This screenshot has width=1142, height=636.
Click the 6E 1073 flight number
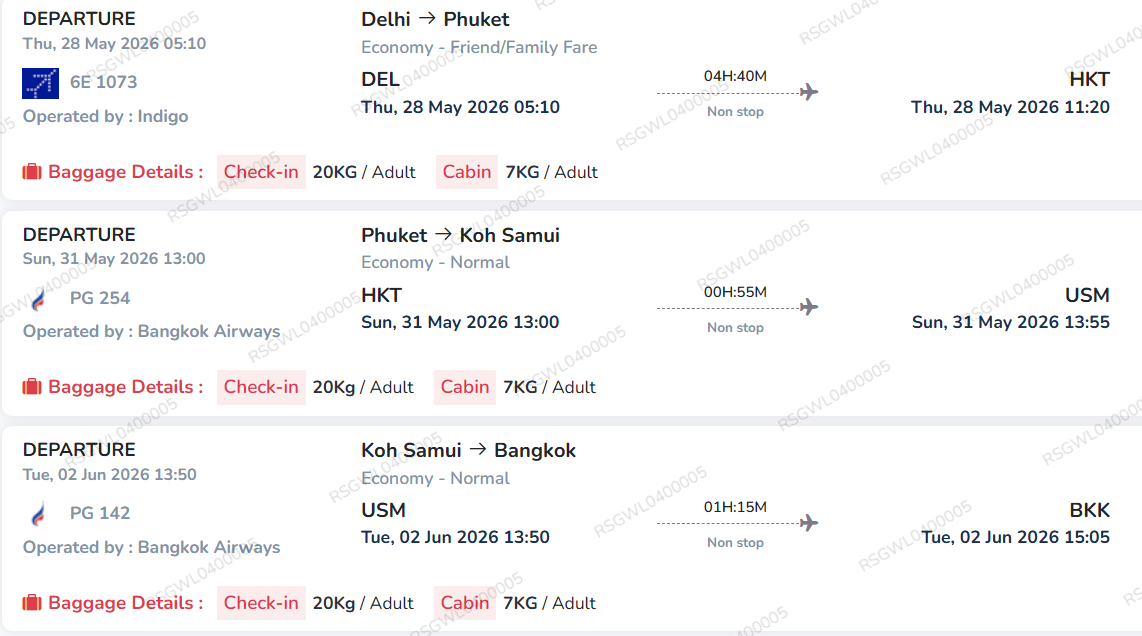[104, 82]
